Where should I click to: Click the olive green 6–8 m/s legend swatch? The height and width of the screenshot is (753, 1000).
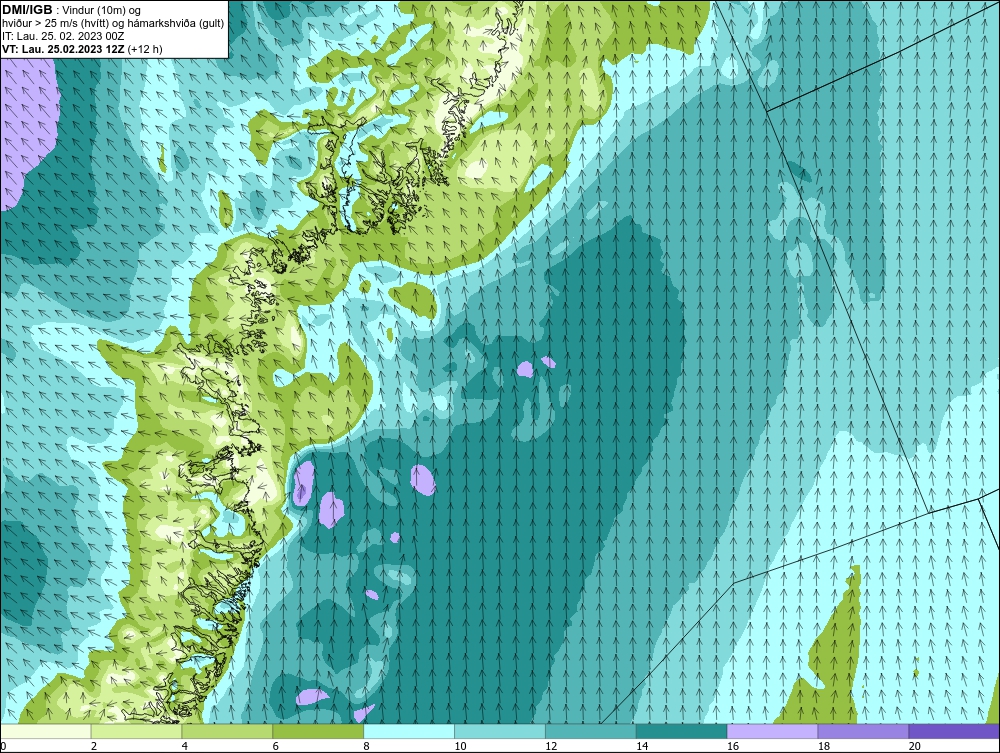pyautogui.click(x=318, y=731)
